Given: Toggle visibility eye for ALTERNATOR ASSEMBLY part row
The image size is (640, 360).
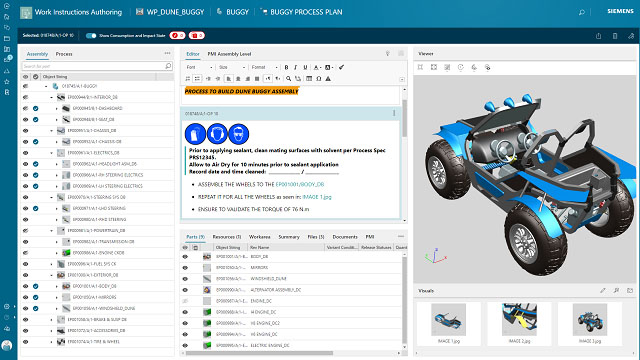Looking at the screenshot, I should (x=185, y=290).
